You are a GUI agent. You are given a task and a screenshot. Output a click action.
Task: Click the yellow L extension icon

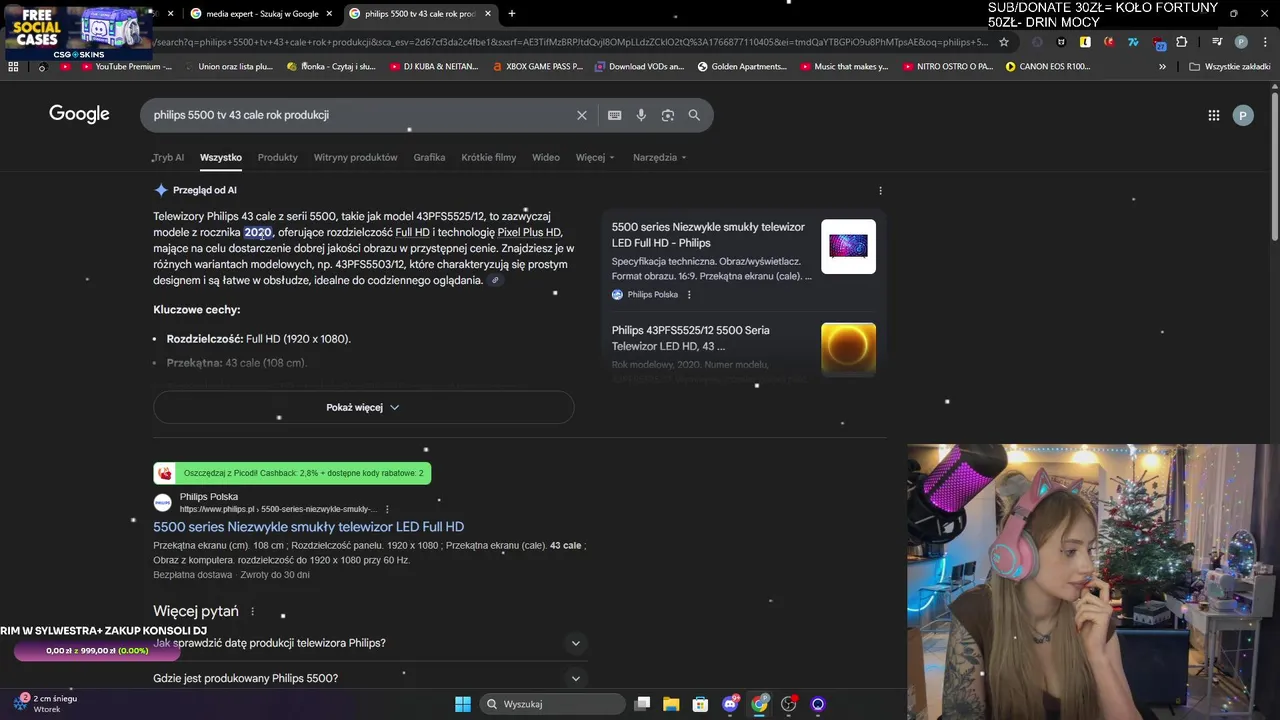1085,42
